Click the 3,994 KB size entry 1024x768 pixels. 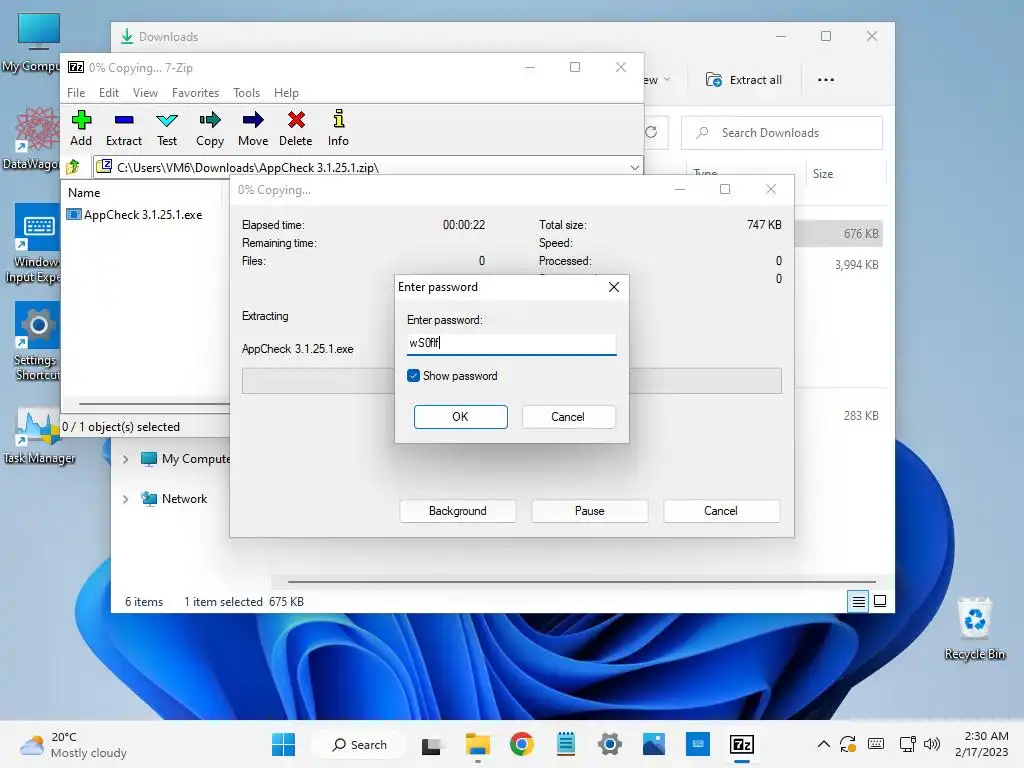pos(856,264)
